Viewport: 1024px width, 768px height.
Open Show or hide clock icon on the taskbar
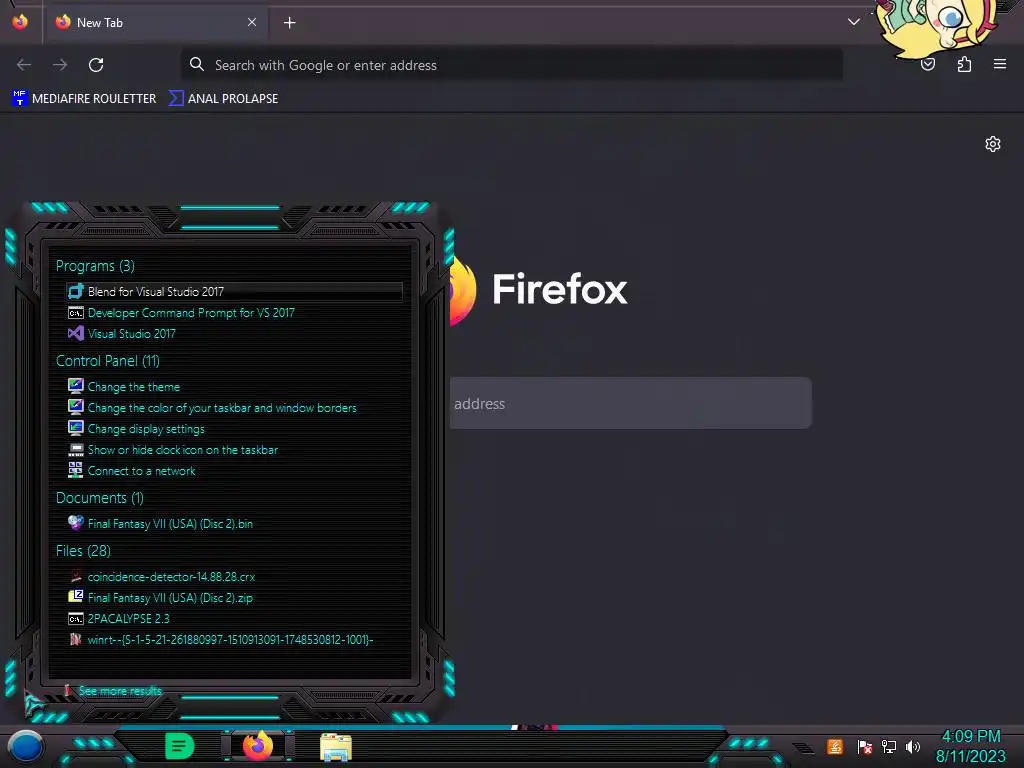(x=182, y=450)
